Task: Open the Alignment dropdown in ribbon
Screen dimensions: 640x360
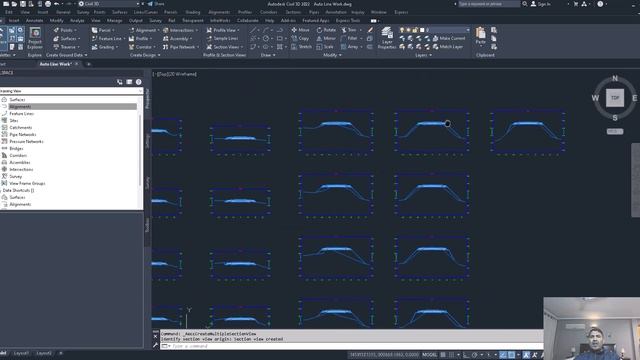Action: (x=144, y=30)
